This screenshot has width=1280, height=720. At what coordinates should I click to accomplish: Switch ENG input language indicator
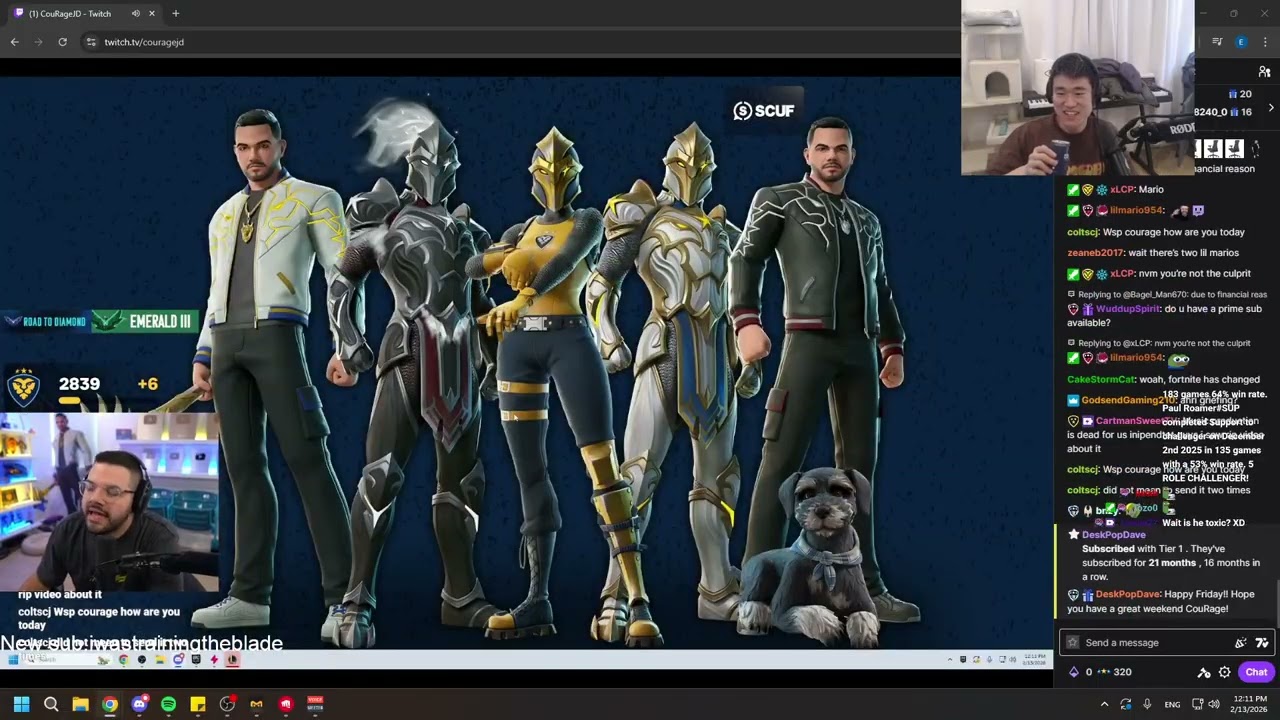click(x=1172, y=705)
